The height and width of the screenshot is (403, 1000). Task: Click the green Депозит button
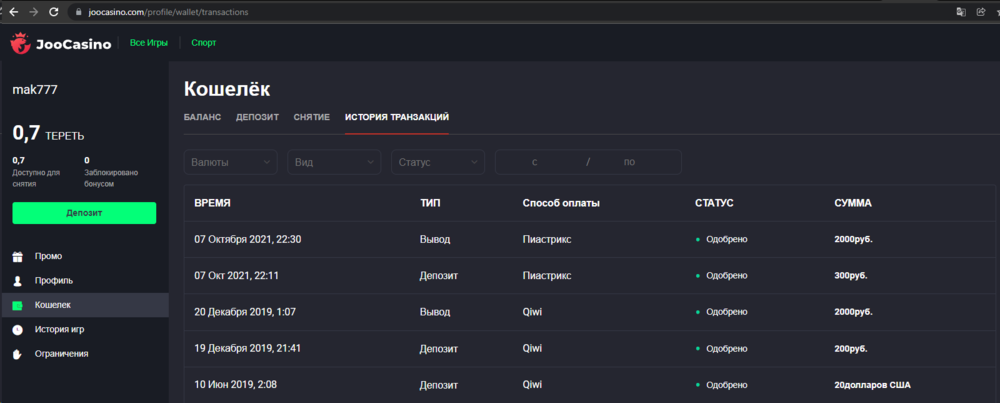(84, 213)
